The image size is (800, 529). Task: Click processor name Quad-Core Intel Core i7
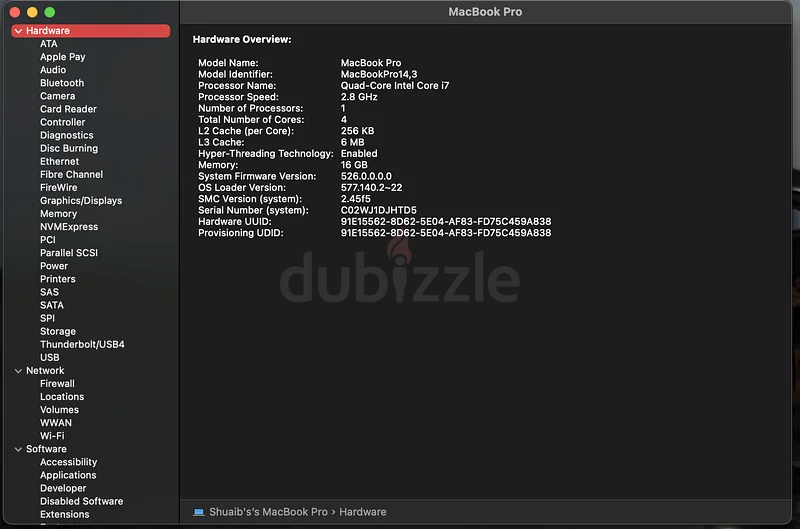click(x=395, y=86)
